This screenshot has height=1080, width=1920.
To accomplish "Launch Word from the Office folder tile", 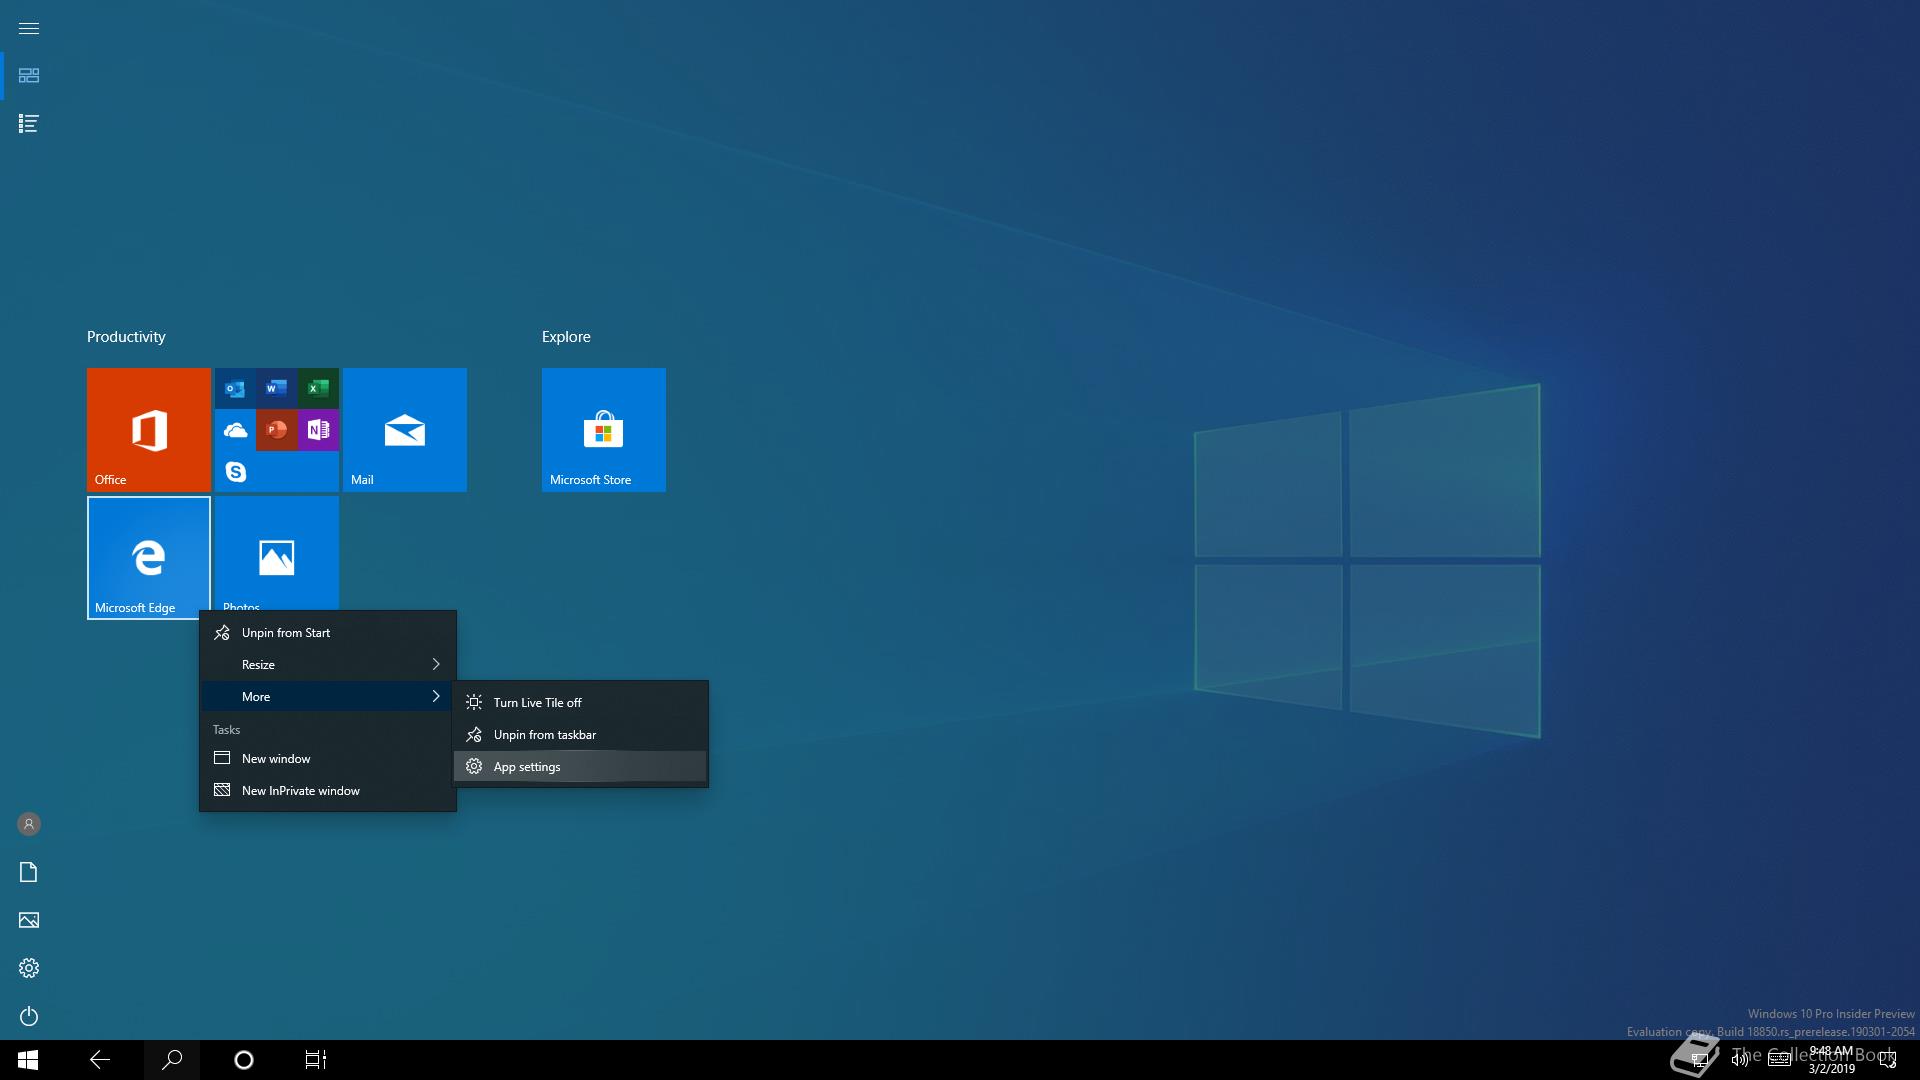I will [277, 388].
